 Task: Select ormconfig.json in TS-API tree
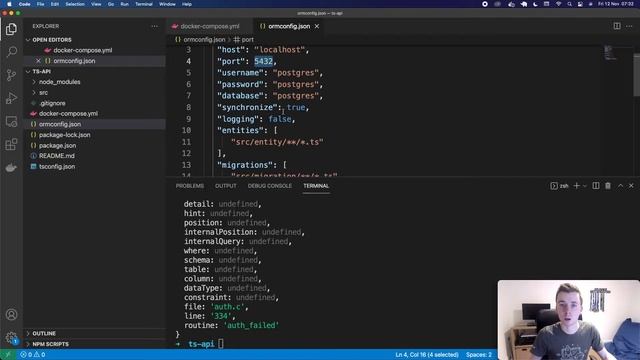point(60,124)
